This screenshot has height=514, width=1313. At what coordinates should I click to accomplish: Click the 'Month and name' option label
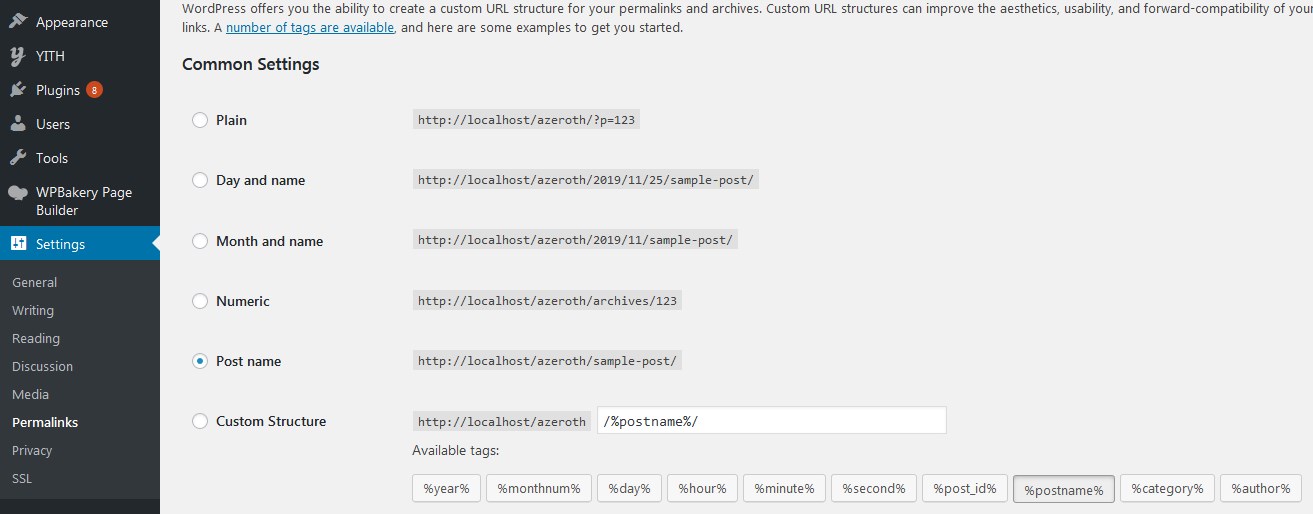pos(270,241)
